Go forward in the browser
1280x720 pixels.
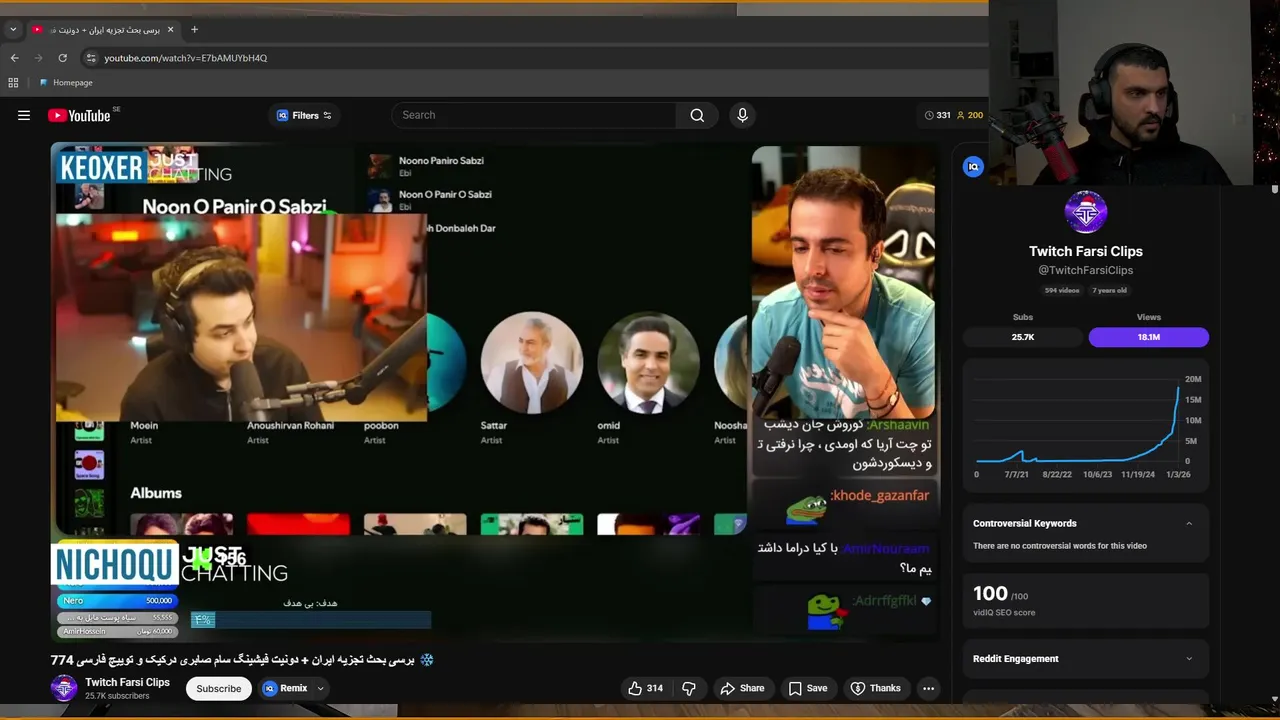coord(38,58)
